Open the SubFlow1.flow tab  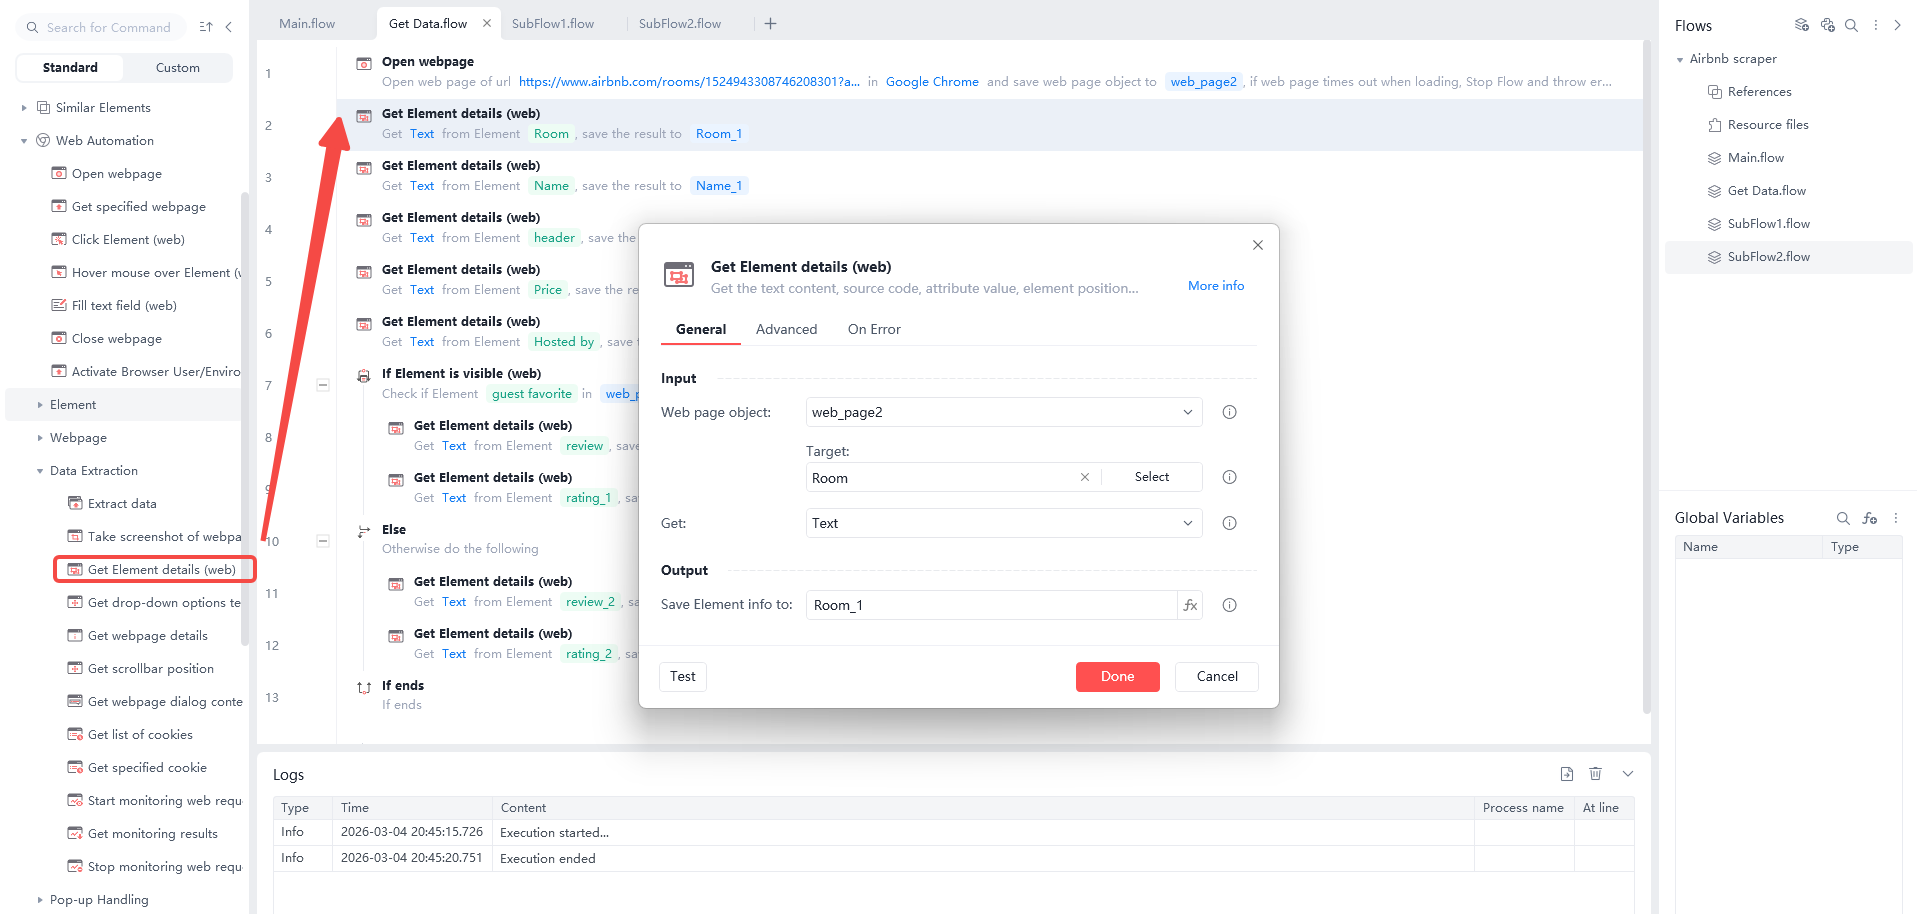pyautogui.click(x=552, y=23)
